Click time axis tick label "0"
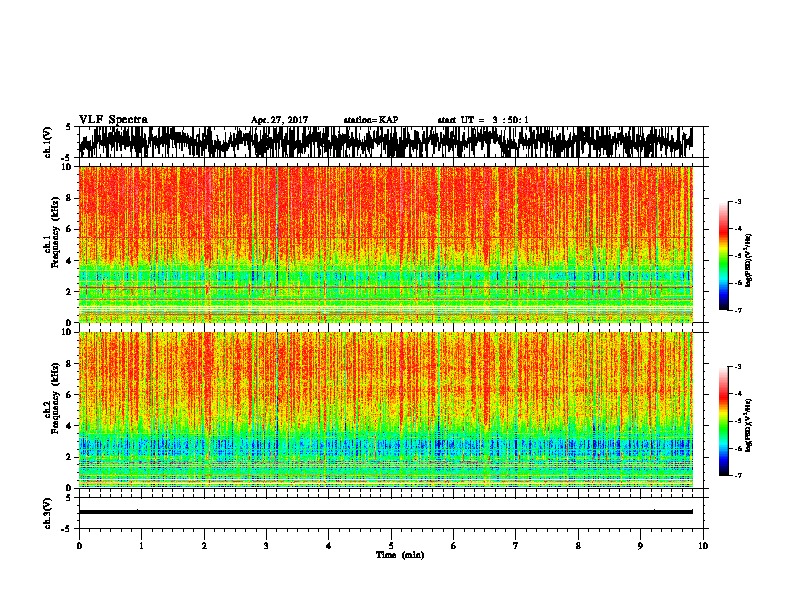 (x=79, y=546)
